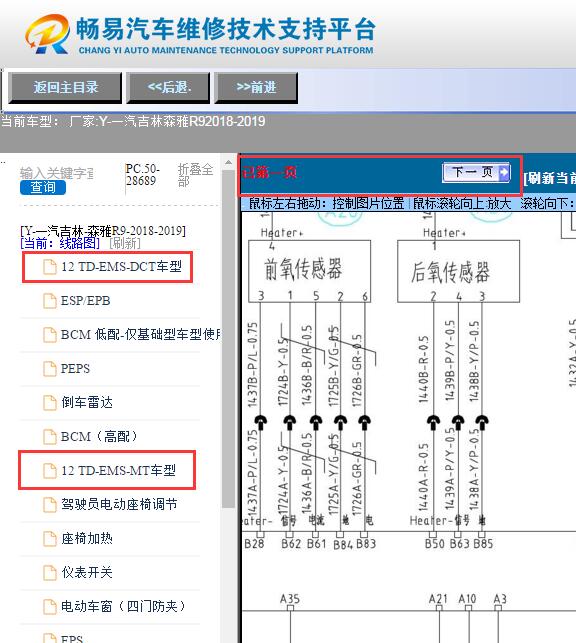The width and height of the screenshot is (576, 643).
Task: Click the sidebar scrollbar up arrow
Action: (x=228, y=163)
